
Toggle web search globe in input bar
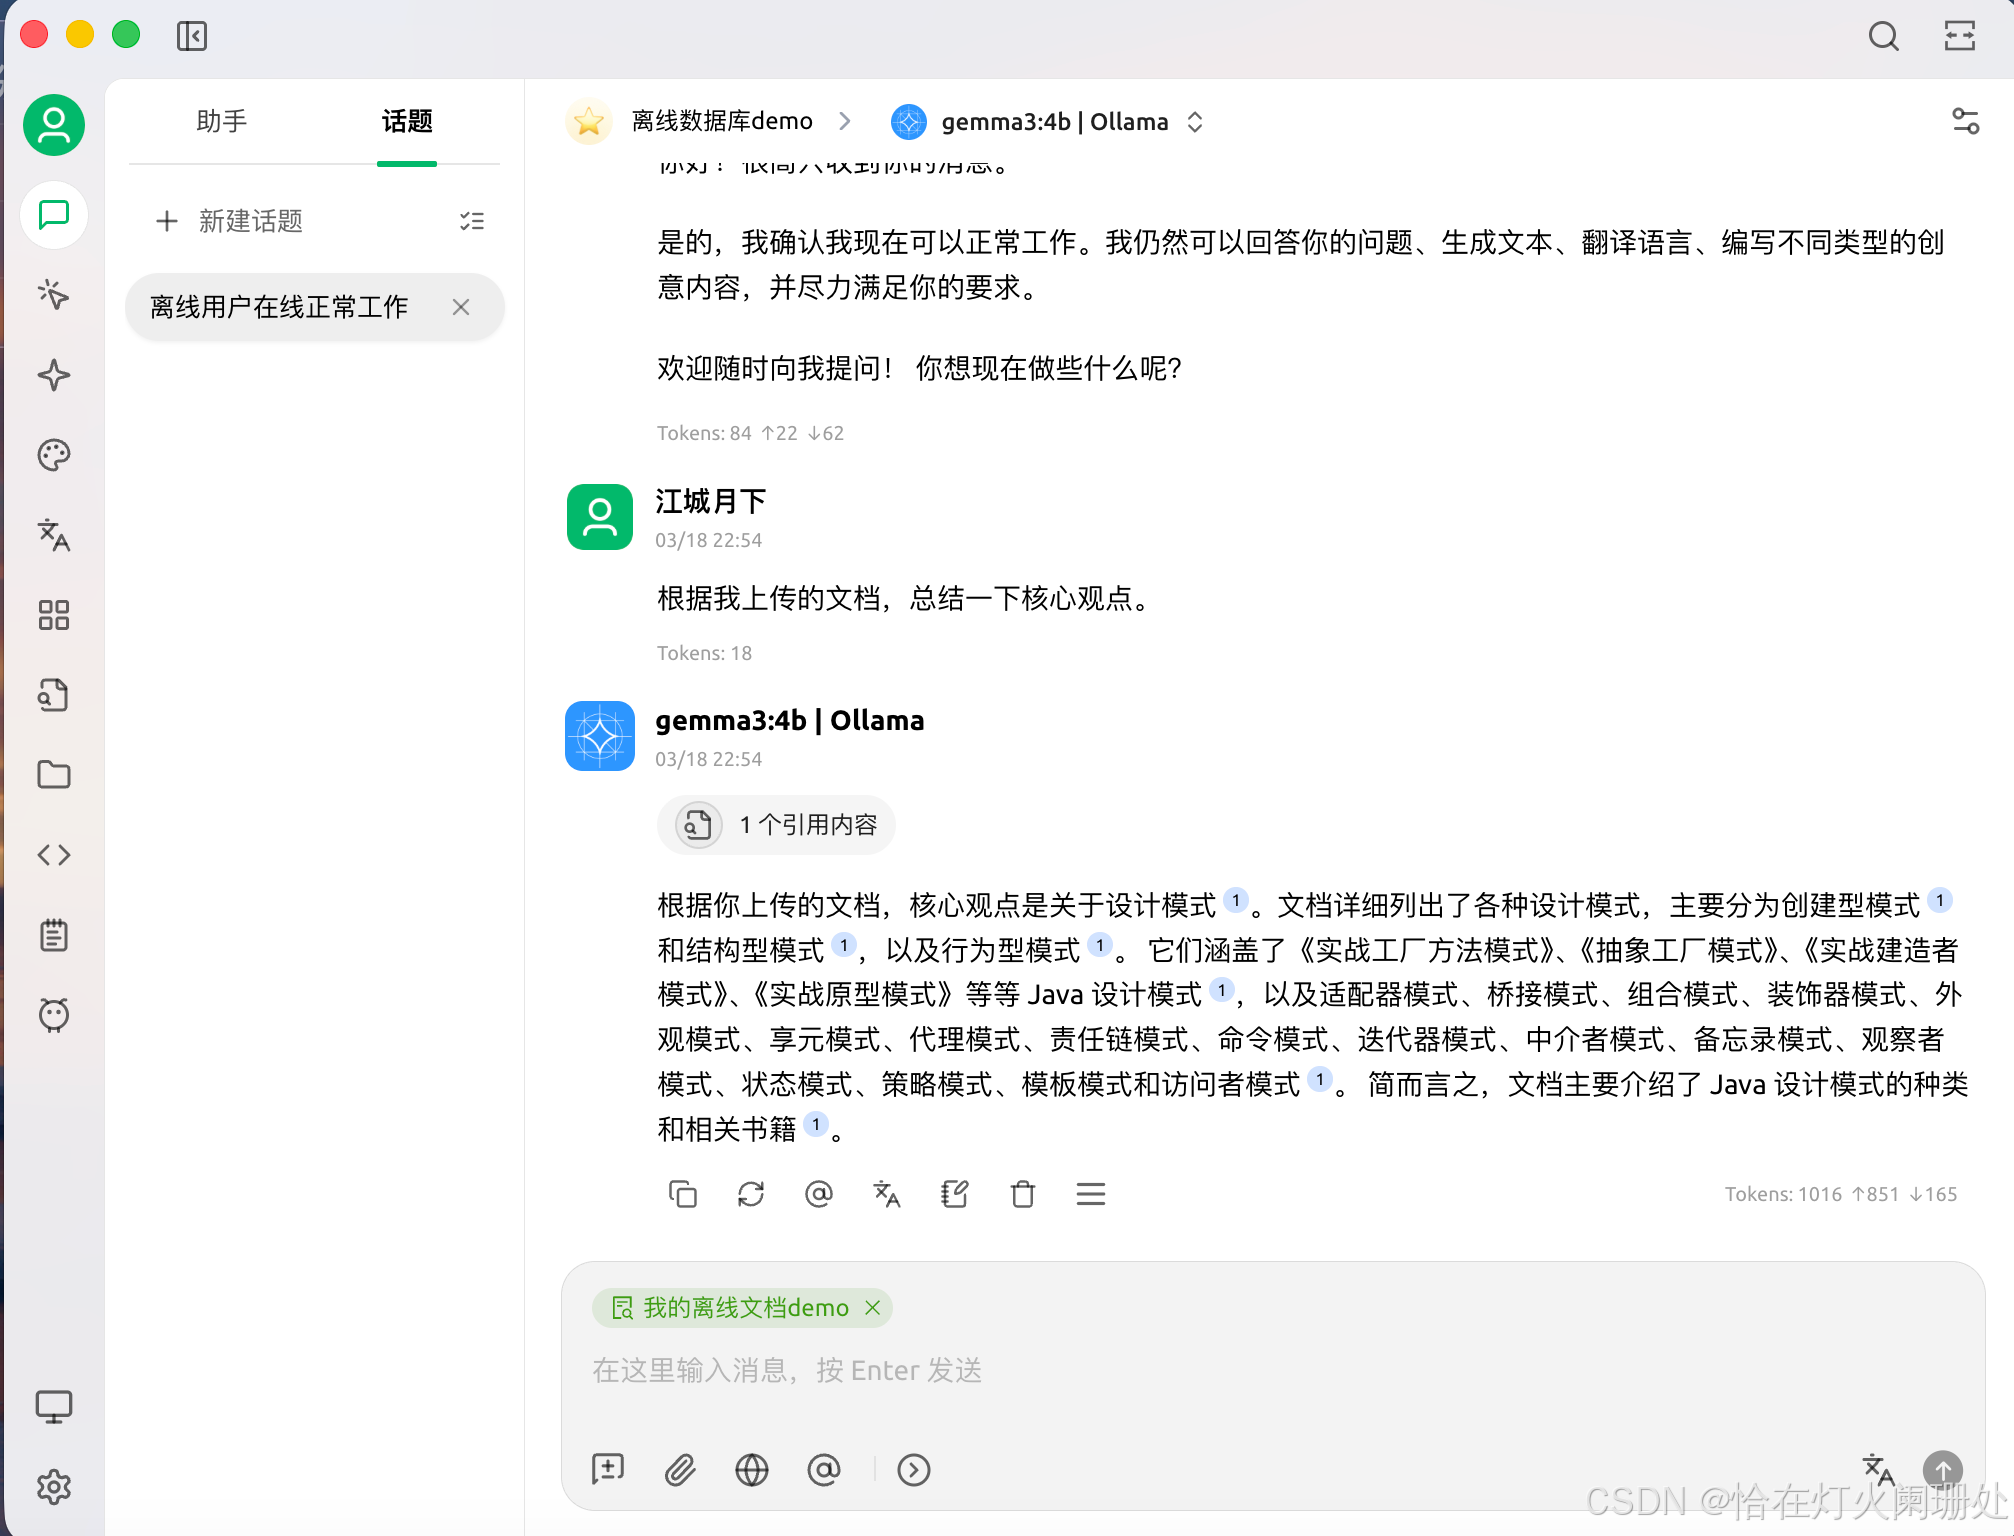752,1470
